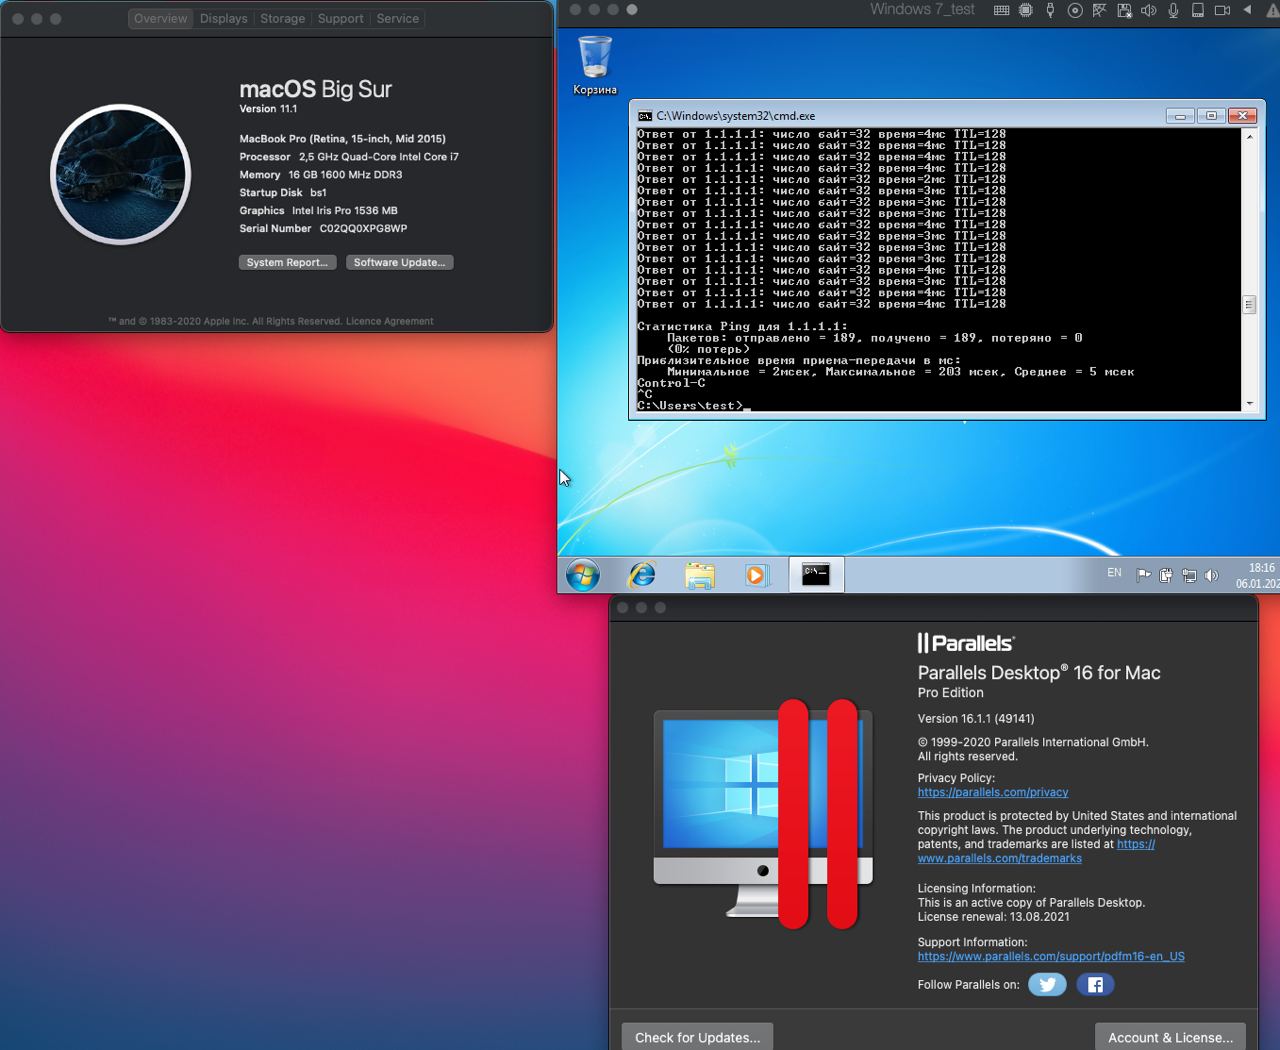The height and width of the screenshot is (1050, 1280).
Task: Open Action Center flag icon in Windows tray
Action: [1143, 575]
